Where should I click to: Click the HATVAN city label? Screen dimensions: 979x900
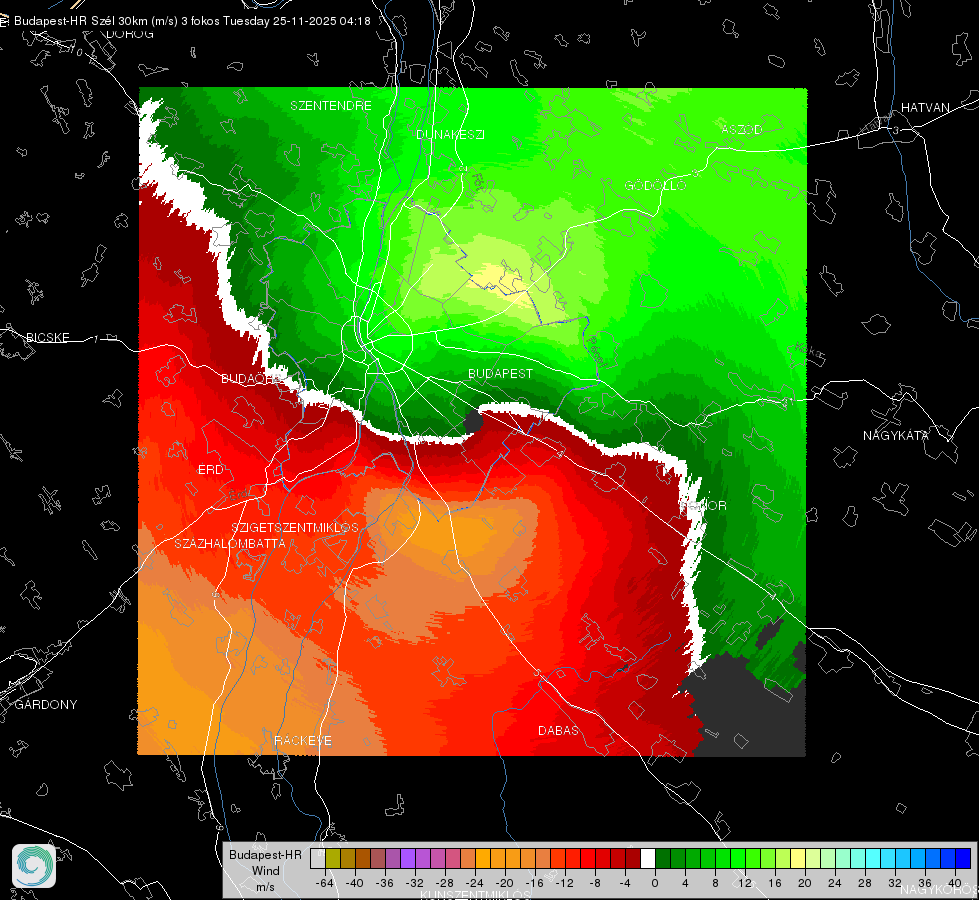tap(925, 107)
